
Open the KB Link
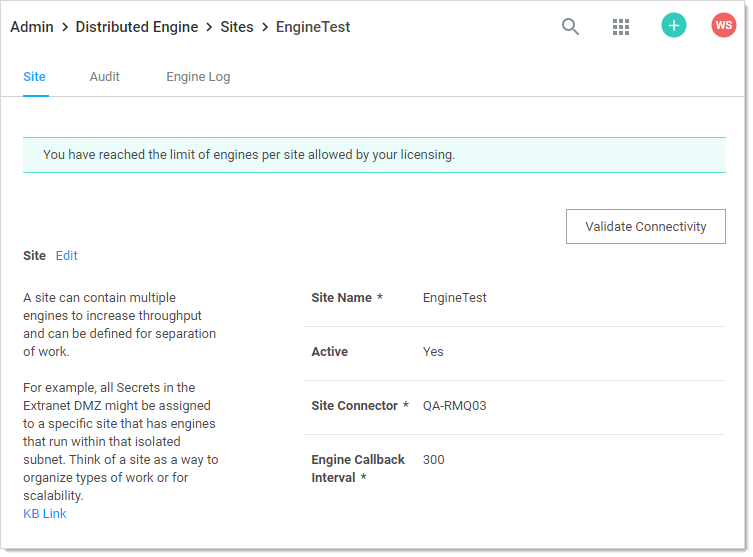pos(45,514)
